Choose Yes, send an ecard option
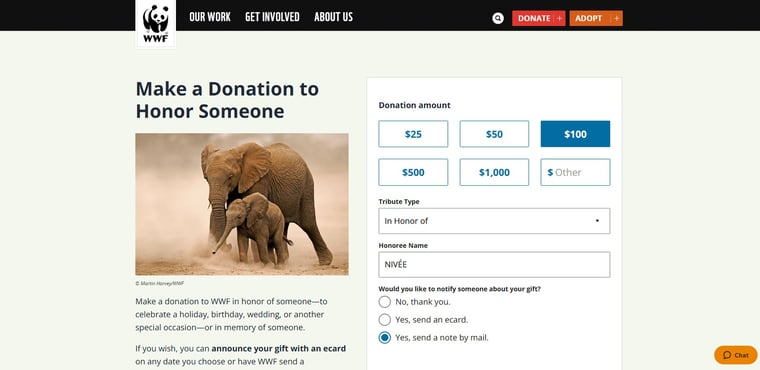 click(384, 320)
